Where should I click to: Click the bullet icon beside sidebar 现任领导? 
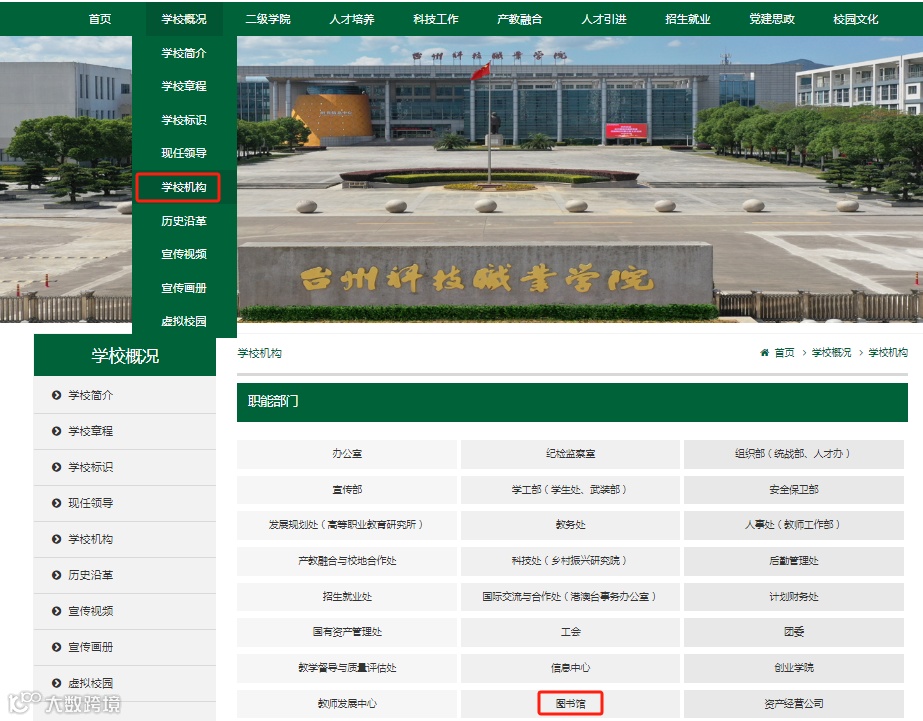point(57,503)
